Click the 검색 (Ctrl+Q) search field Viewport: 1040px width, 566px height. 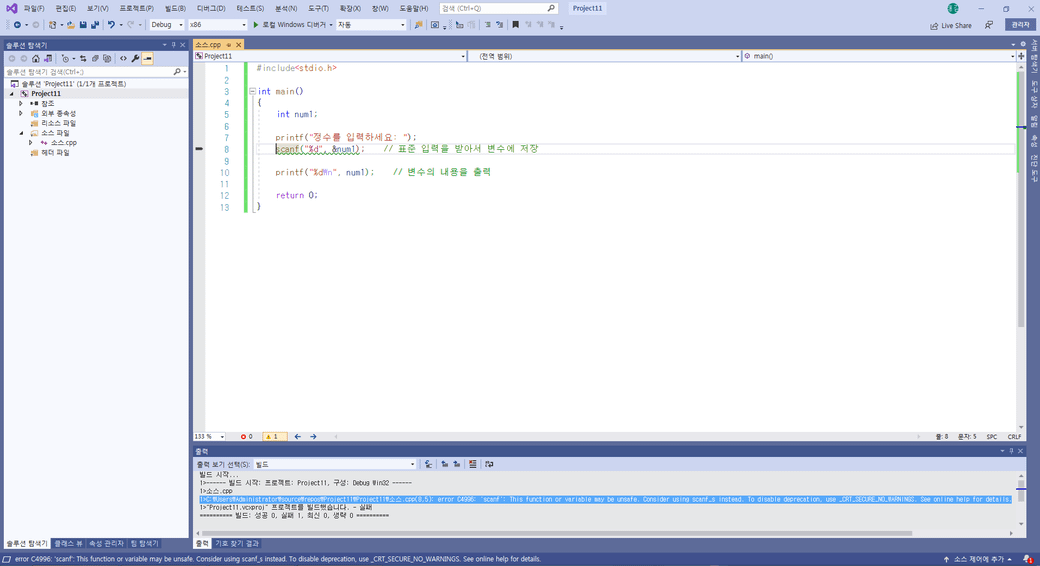pos(497,8)
